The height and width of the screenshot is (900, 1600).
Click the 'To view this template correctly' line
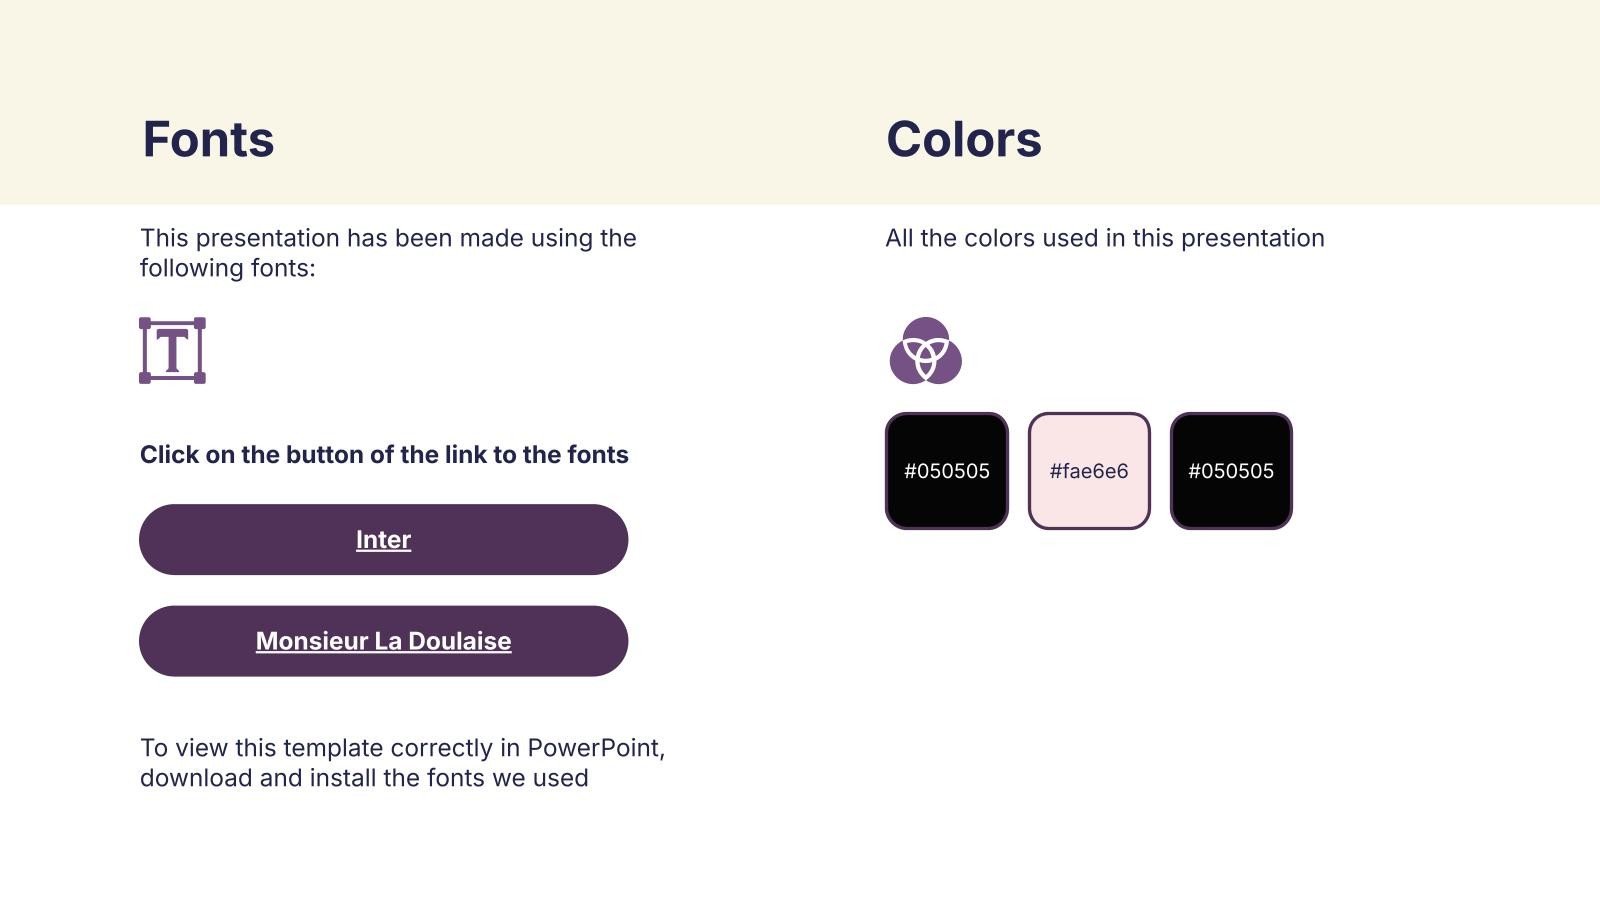pos(402,748)
